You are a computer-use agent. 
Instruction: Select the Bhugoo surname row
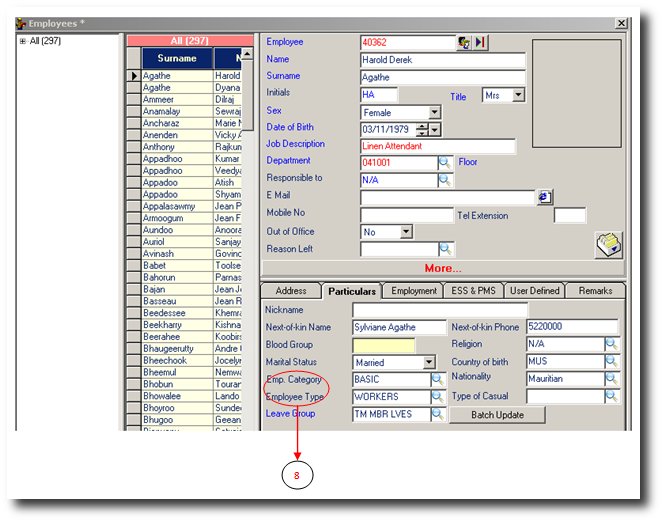click(177, 420)
